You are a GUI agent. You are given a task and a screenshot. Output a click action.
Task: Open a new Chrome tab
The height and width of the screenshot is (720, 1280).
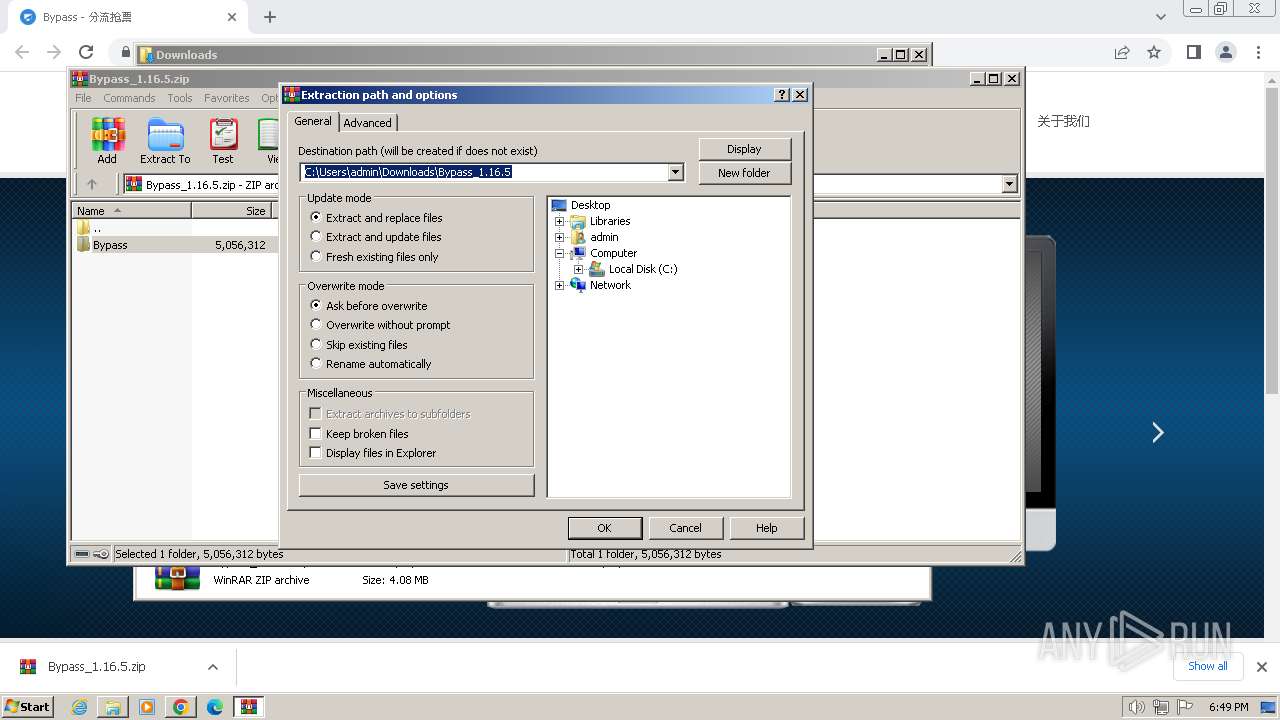click(270, 17)
